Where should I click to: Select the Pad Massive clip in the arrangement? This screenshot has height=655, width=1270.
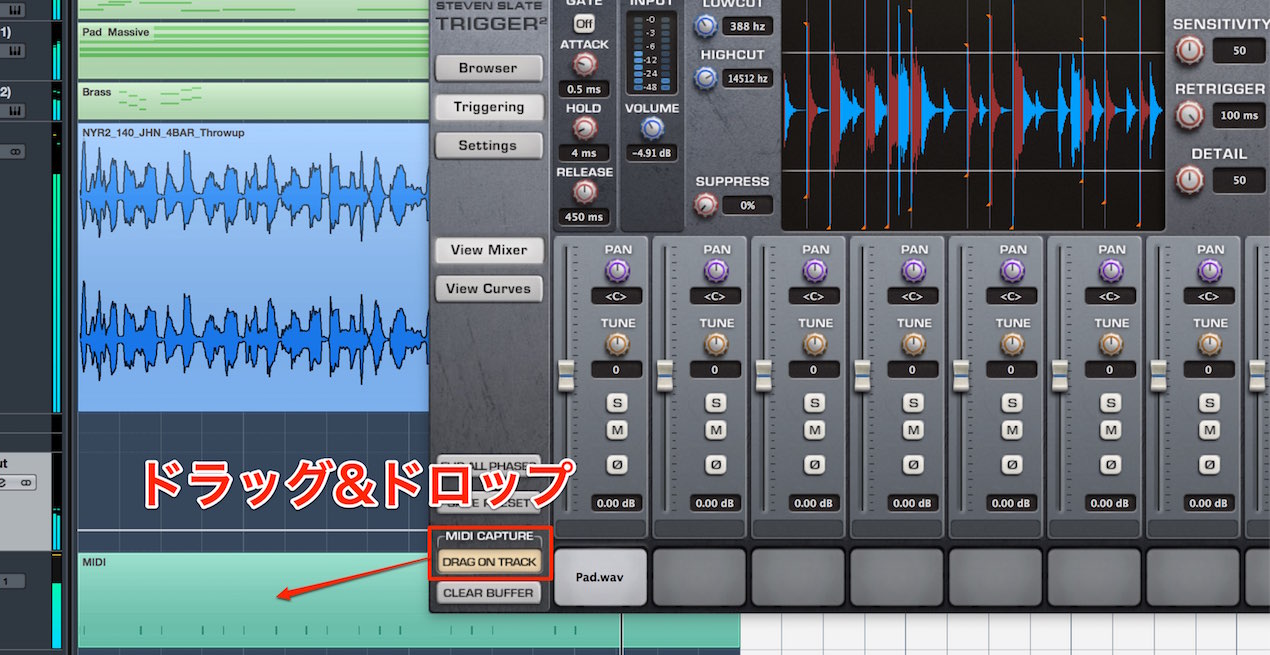[x=254, y=51]
